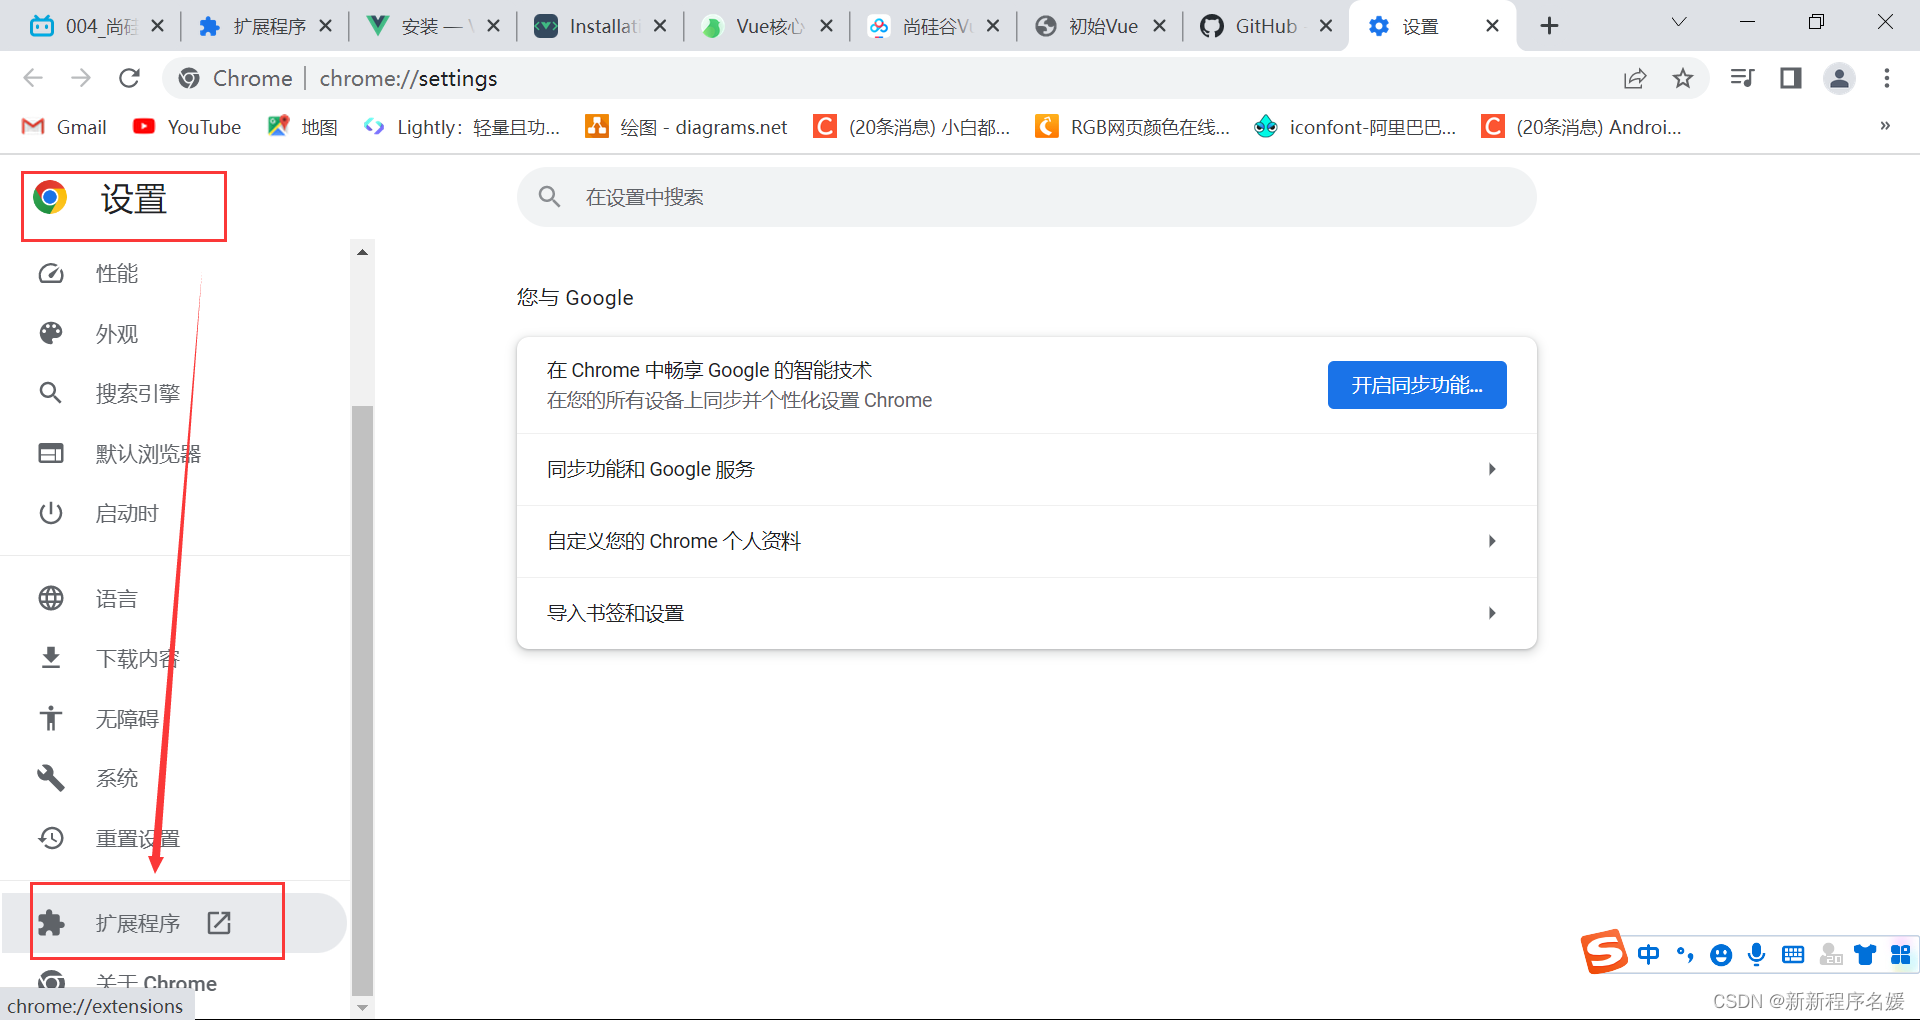The width and height of the screenshot is (1920, 1020).
Task: Click the download icon beside 下载内容
Action: pos(51,658)
